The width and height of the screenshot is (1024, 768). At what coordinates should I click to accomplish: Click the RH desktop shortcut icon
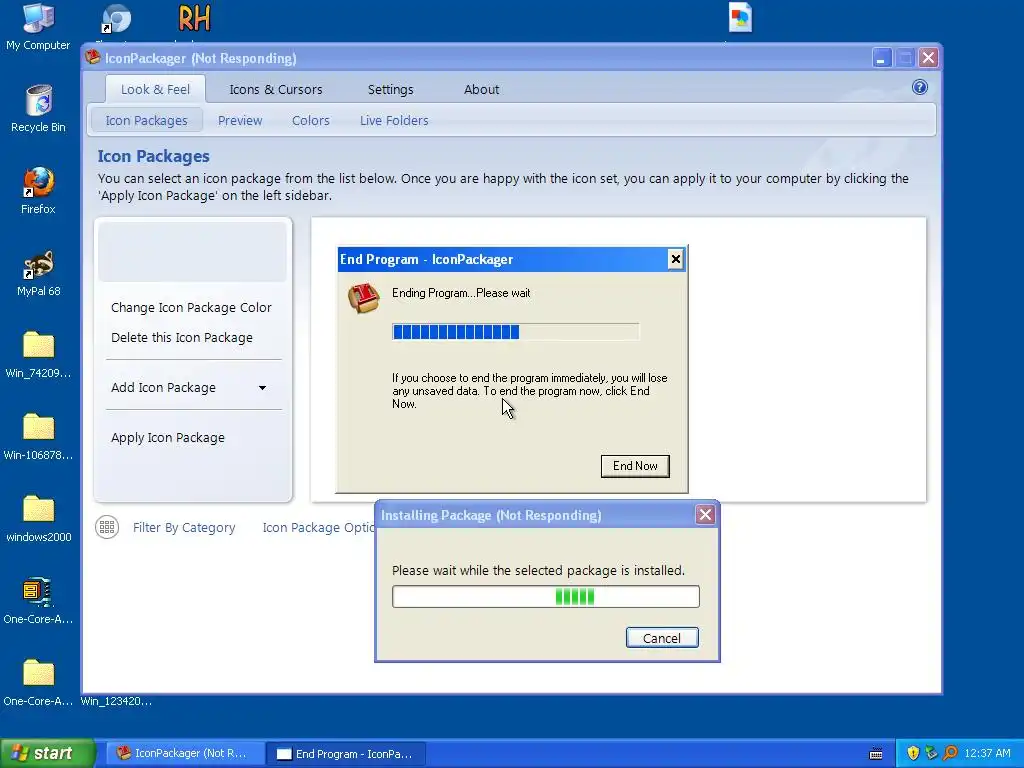point(195,18)
